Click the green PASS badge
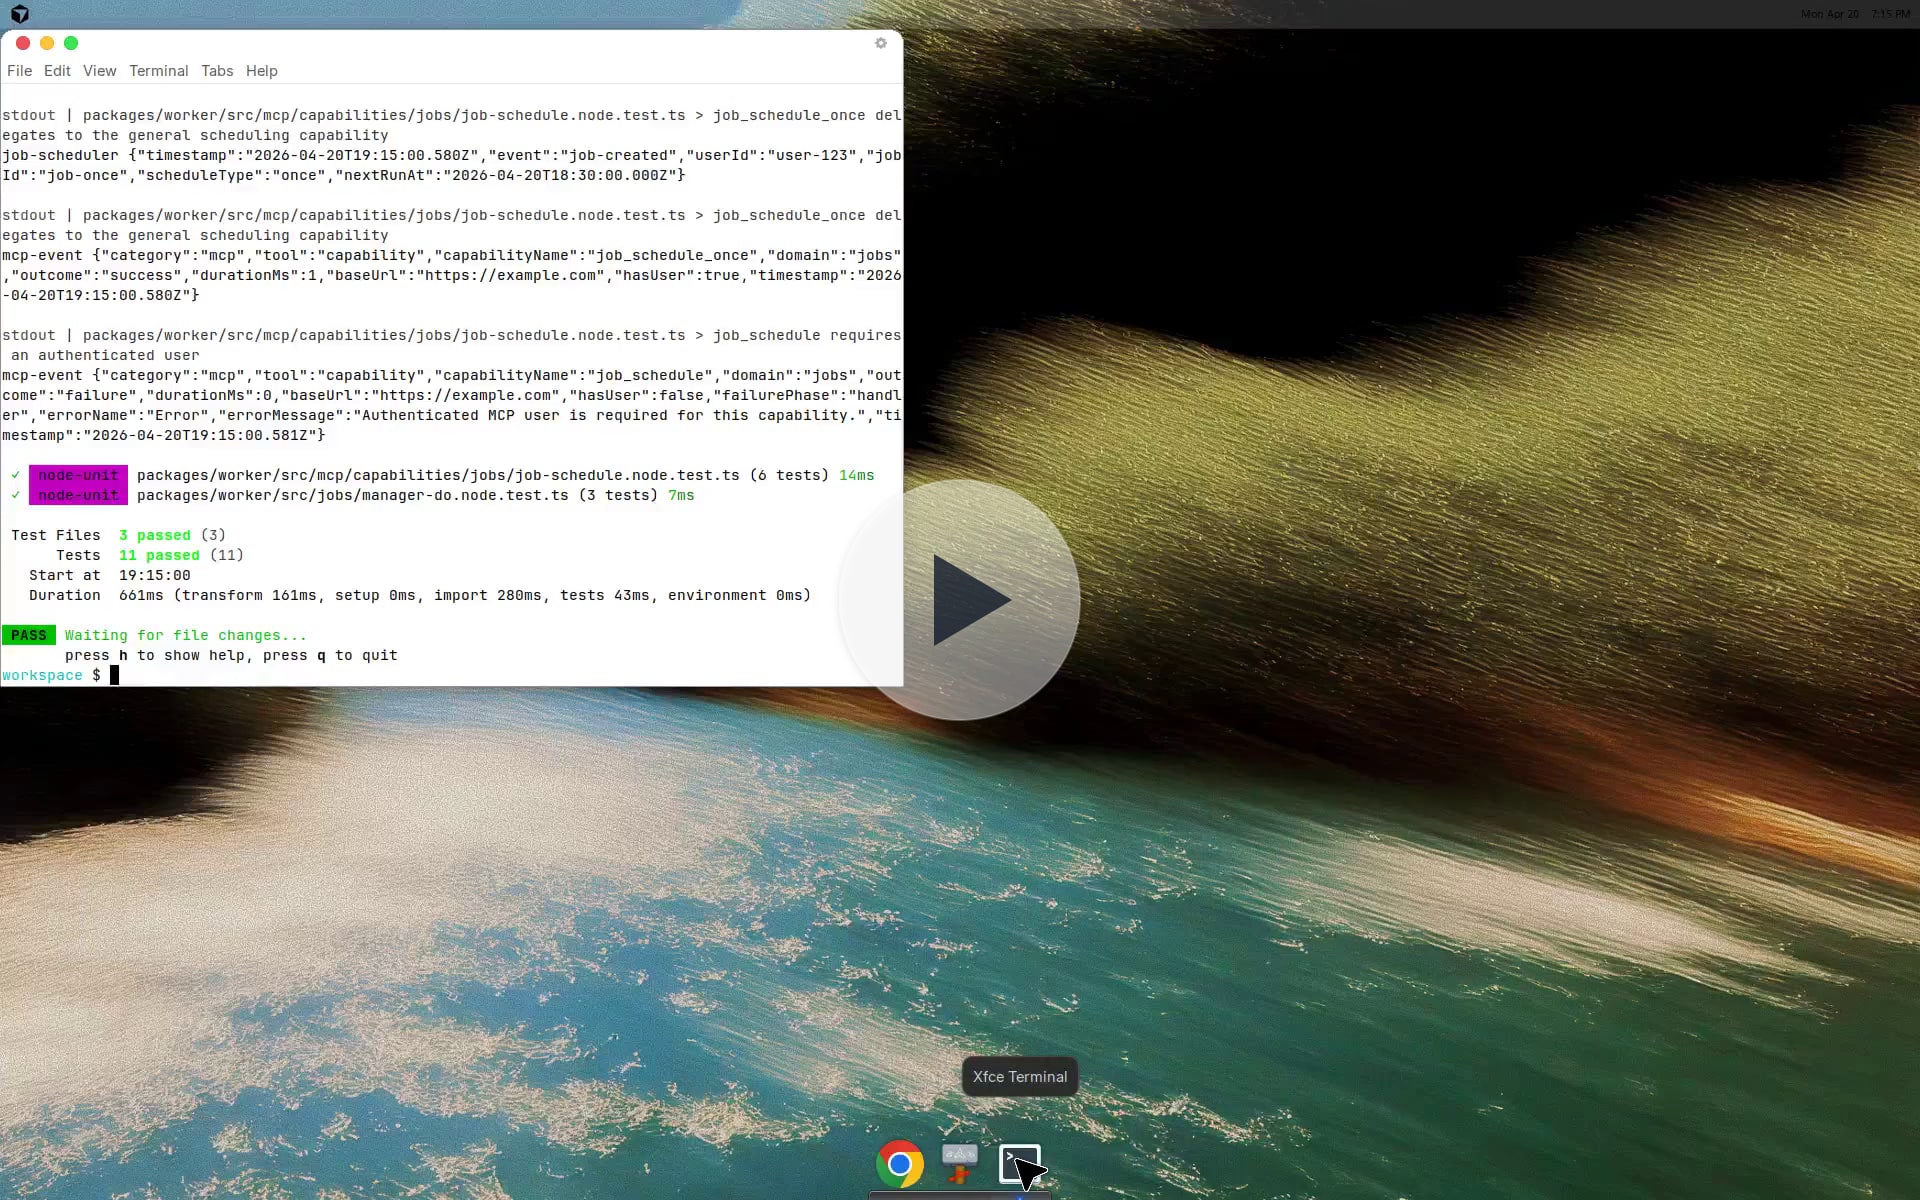This screenshot has height=1200, width=1920. 29,635
